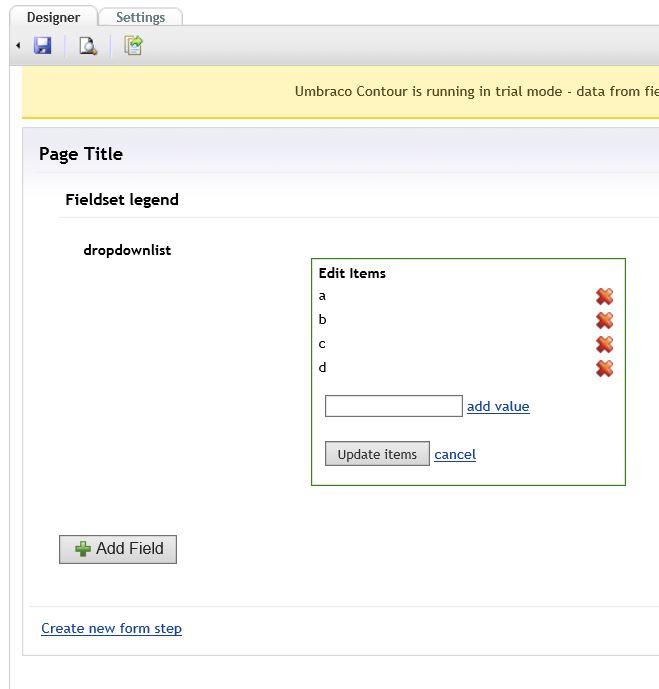Viewport: 659px width, 689px height.
Task: Click the new item value text box
Action: (x=393, y=406)
